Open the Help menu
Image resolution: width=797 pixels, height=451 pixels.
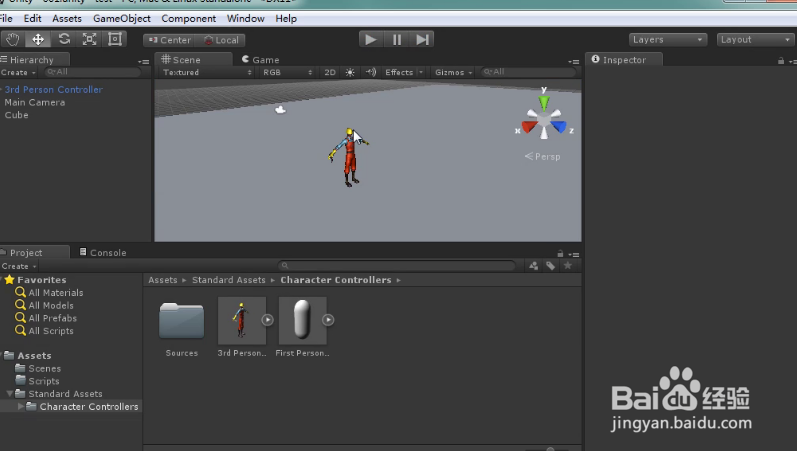[286, 18]
